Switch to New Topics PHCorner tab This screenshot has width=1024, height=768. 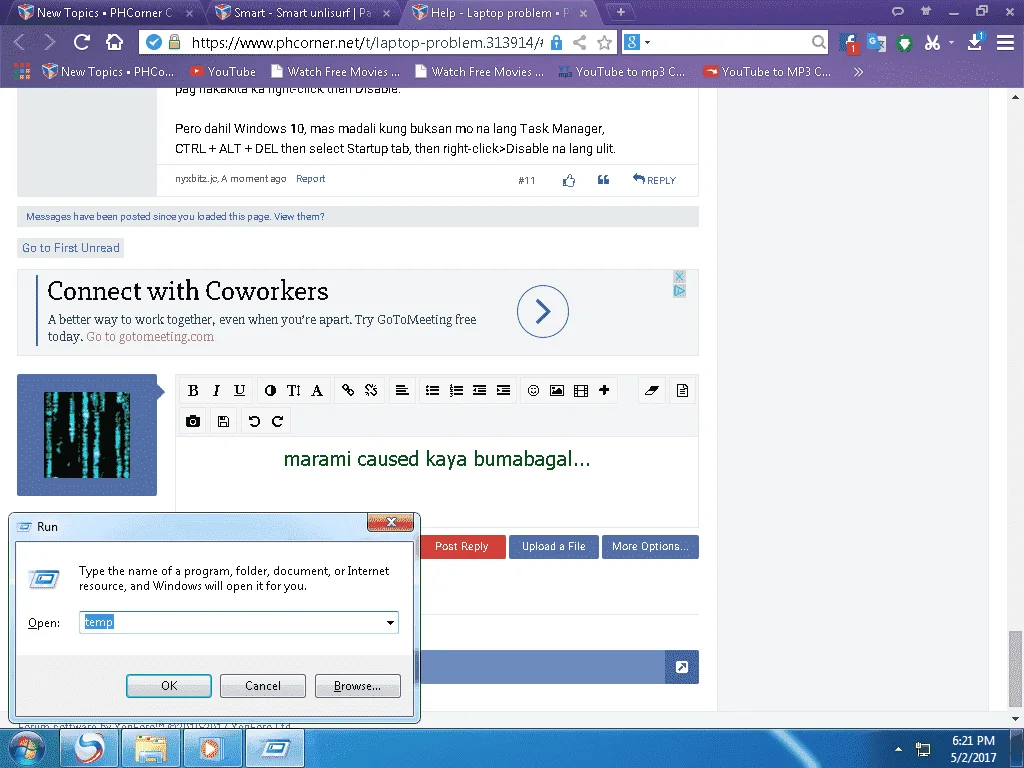point(104,12)
